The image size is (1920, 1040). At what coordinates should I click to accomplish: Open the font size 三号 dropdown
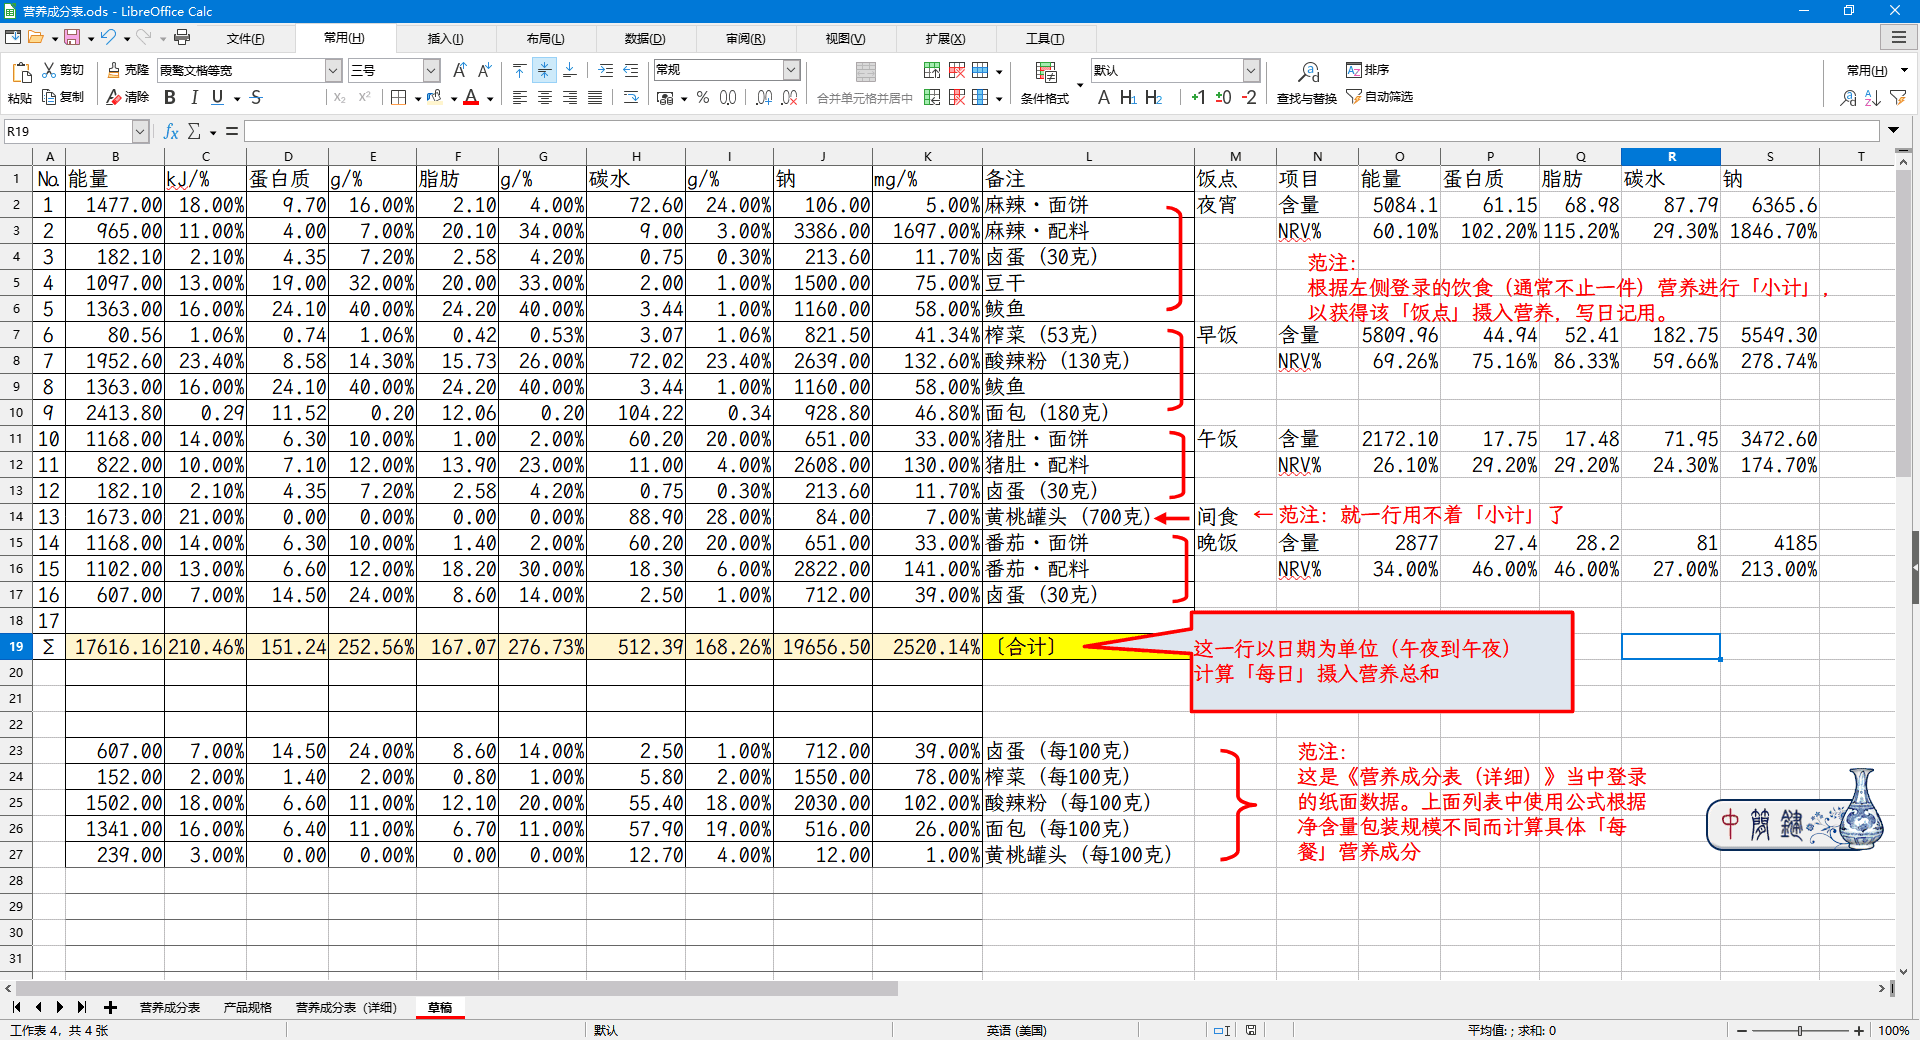pyautogui.click(x=431, y=70)
